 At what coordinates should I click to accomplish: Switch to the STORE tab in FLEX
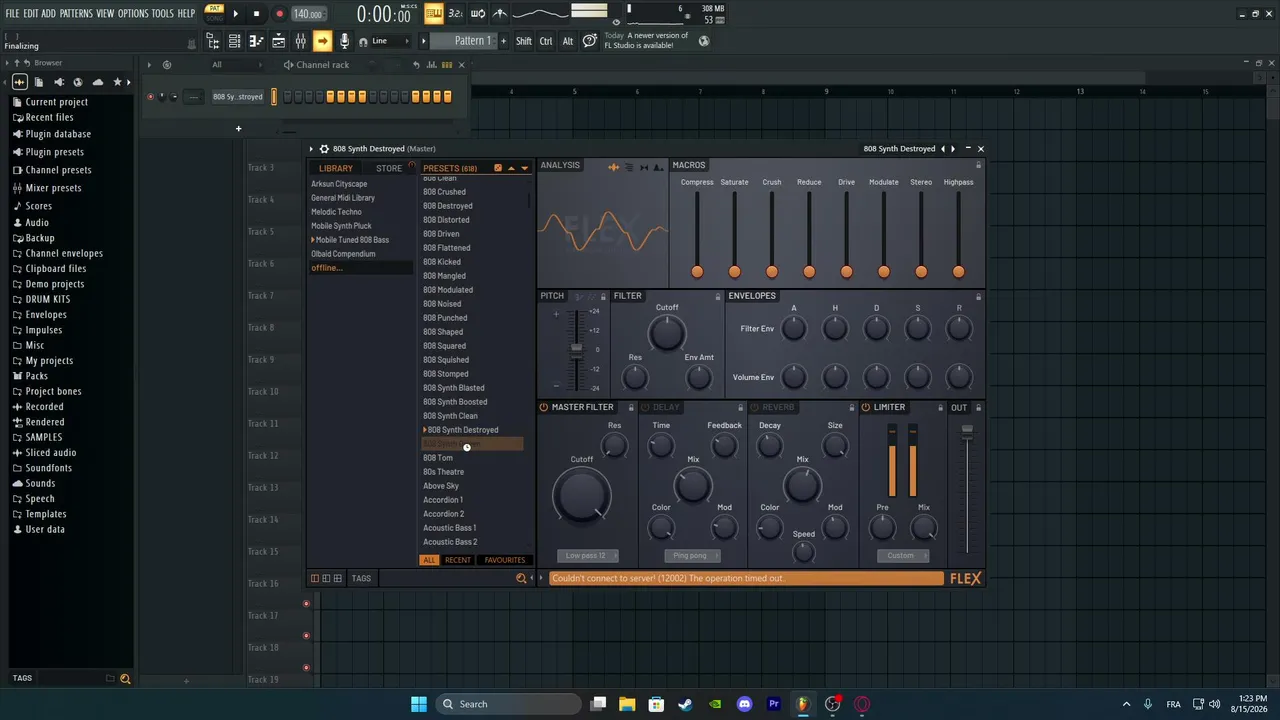click(389, 168)
